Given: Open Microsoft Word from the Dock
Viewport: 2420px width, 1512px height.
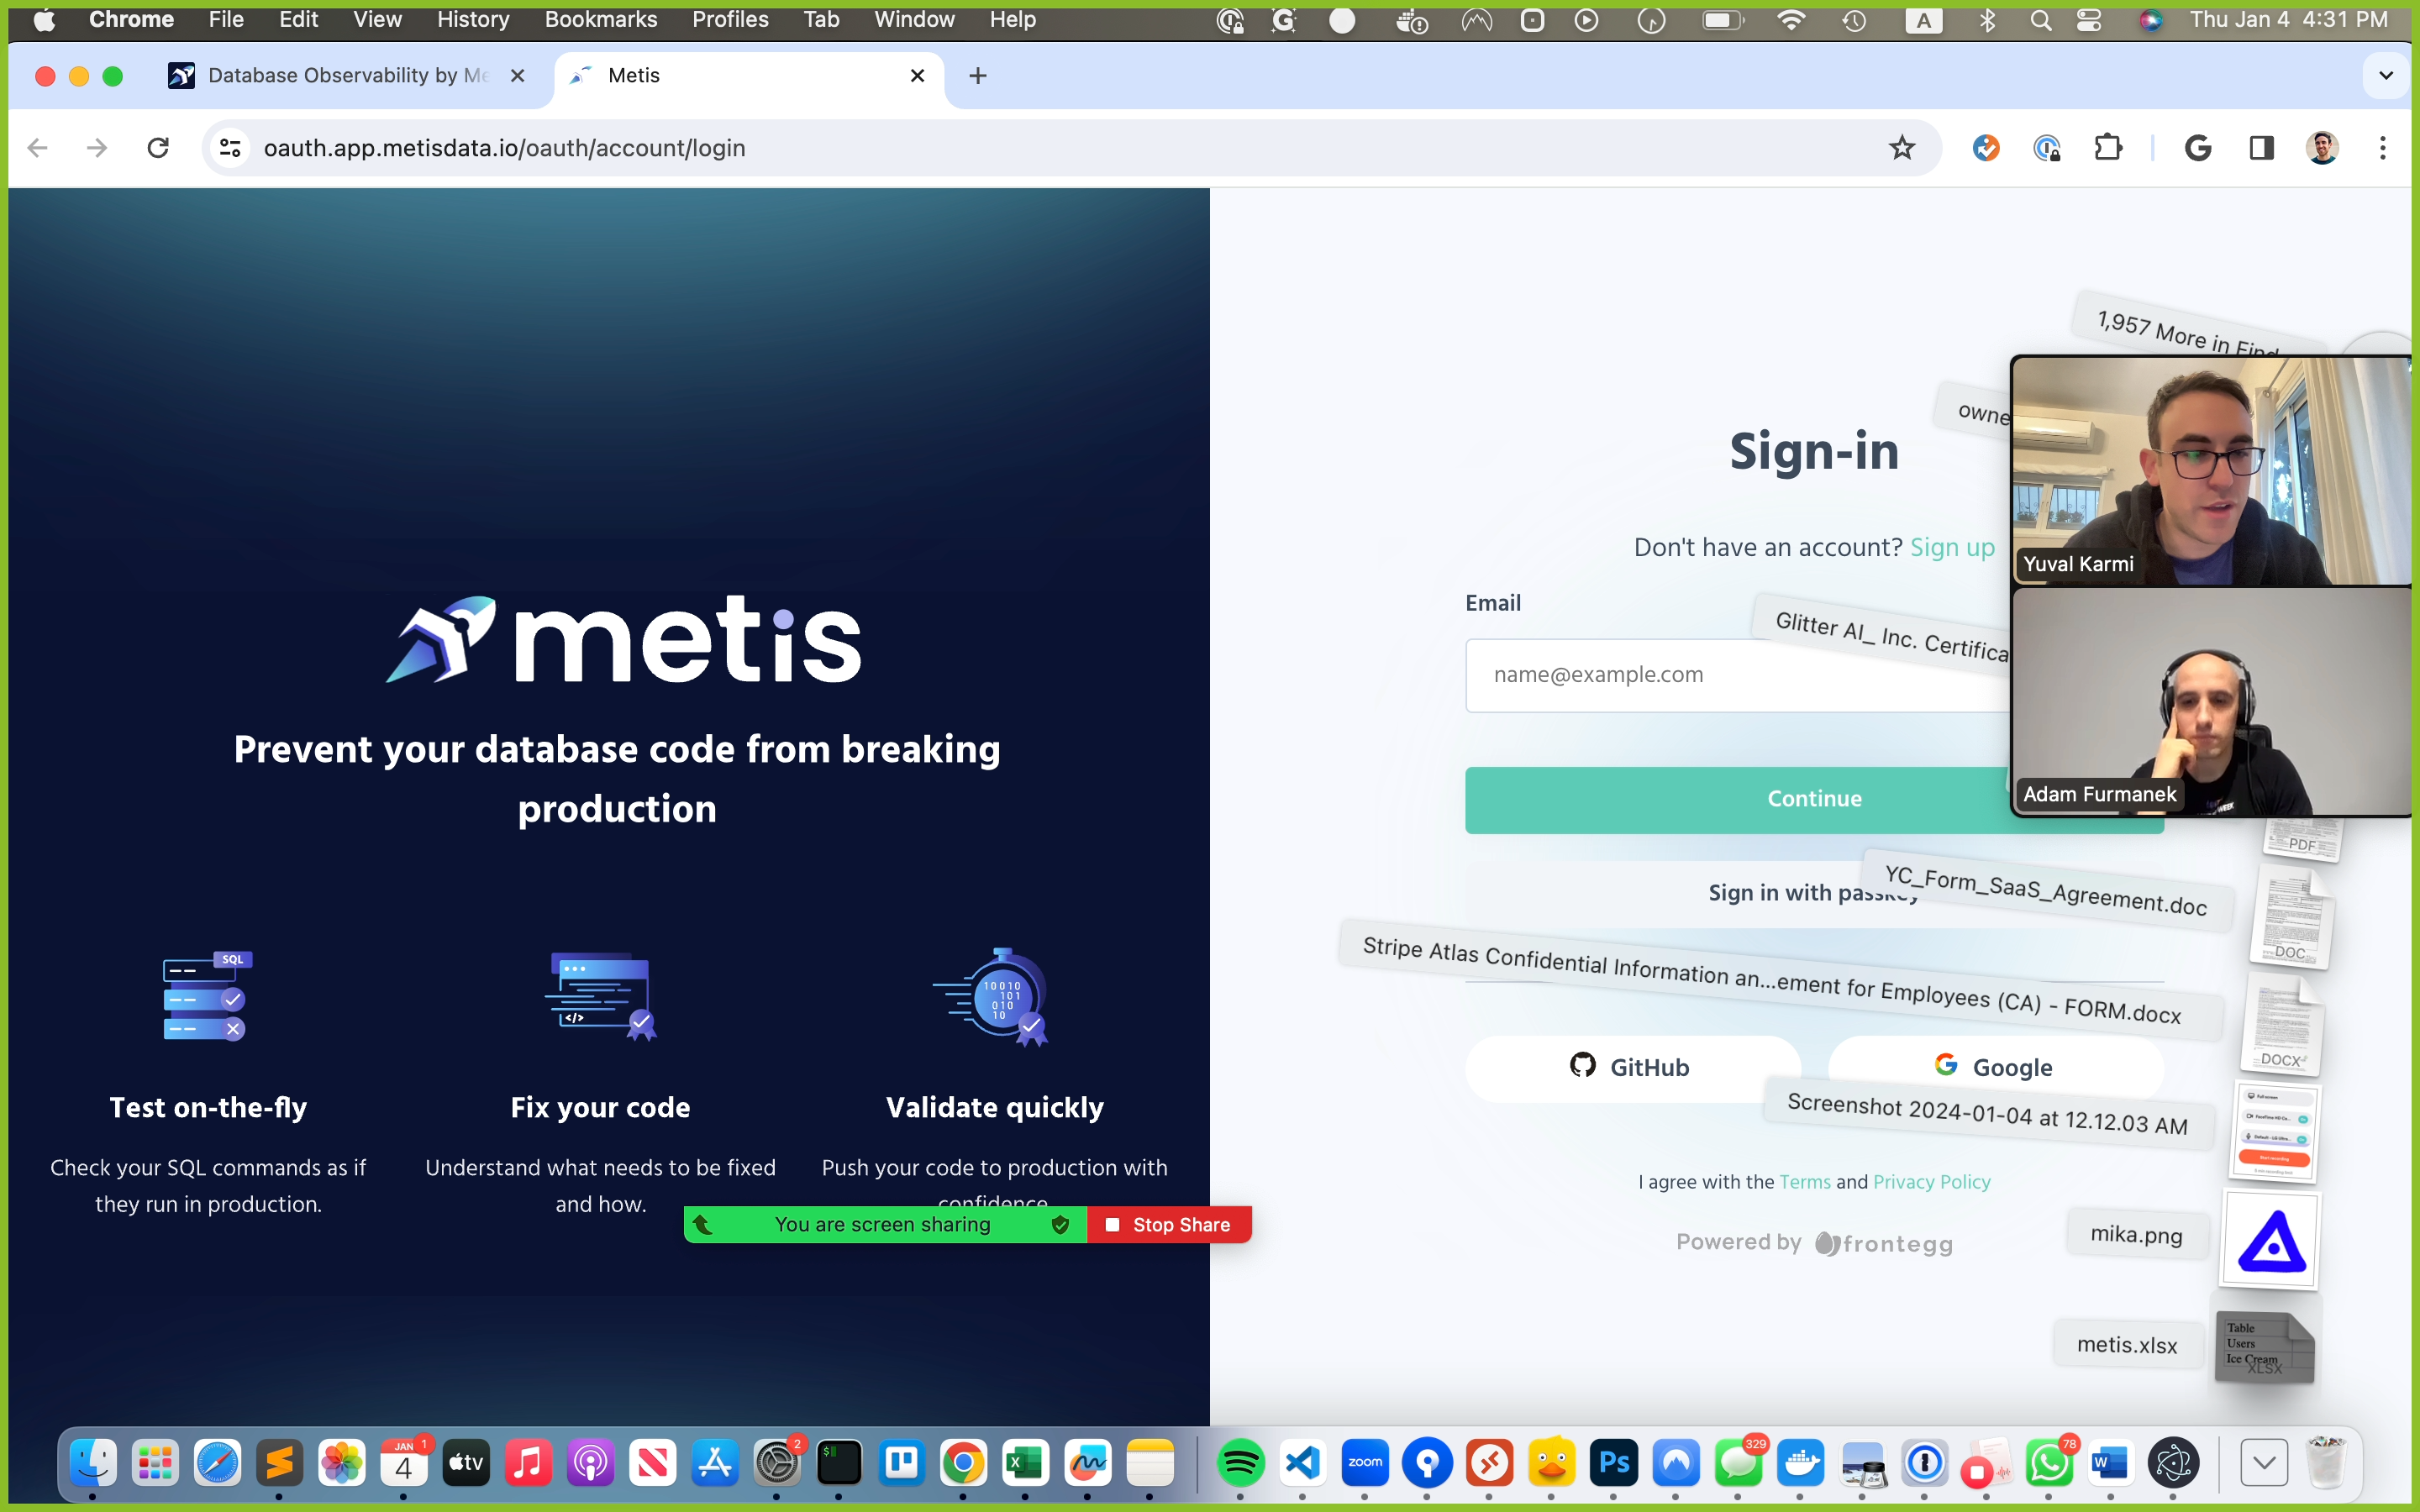Looking at the screenshot, I should click(2111, 1464).
